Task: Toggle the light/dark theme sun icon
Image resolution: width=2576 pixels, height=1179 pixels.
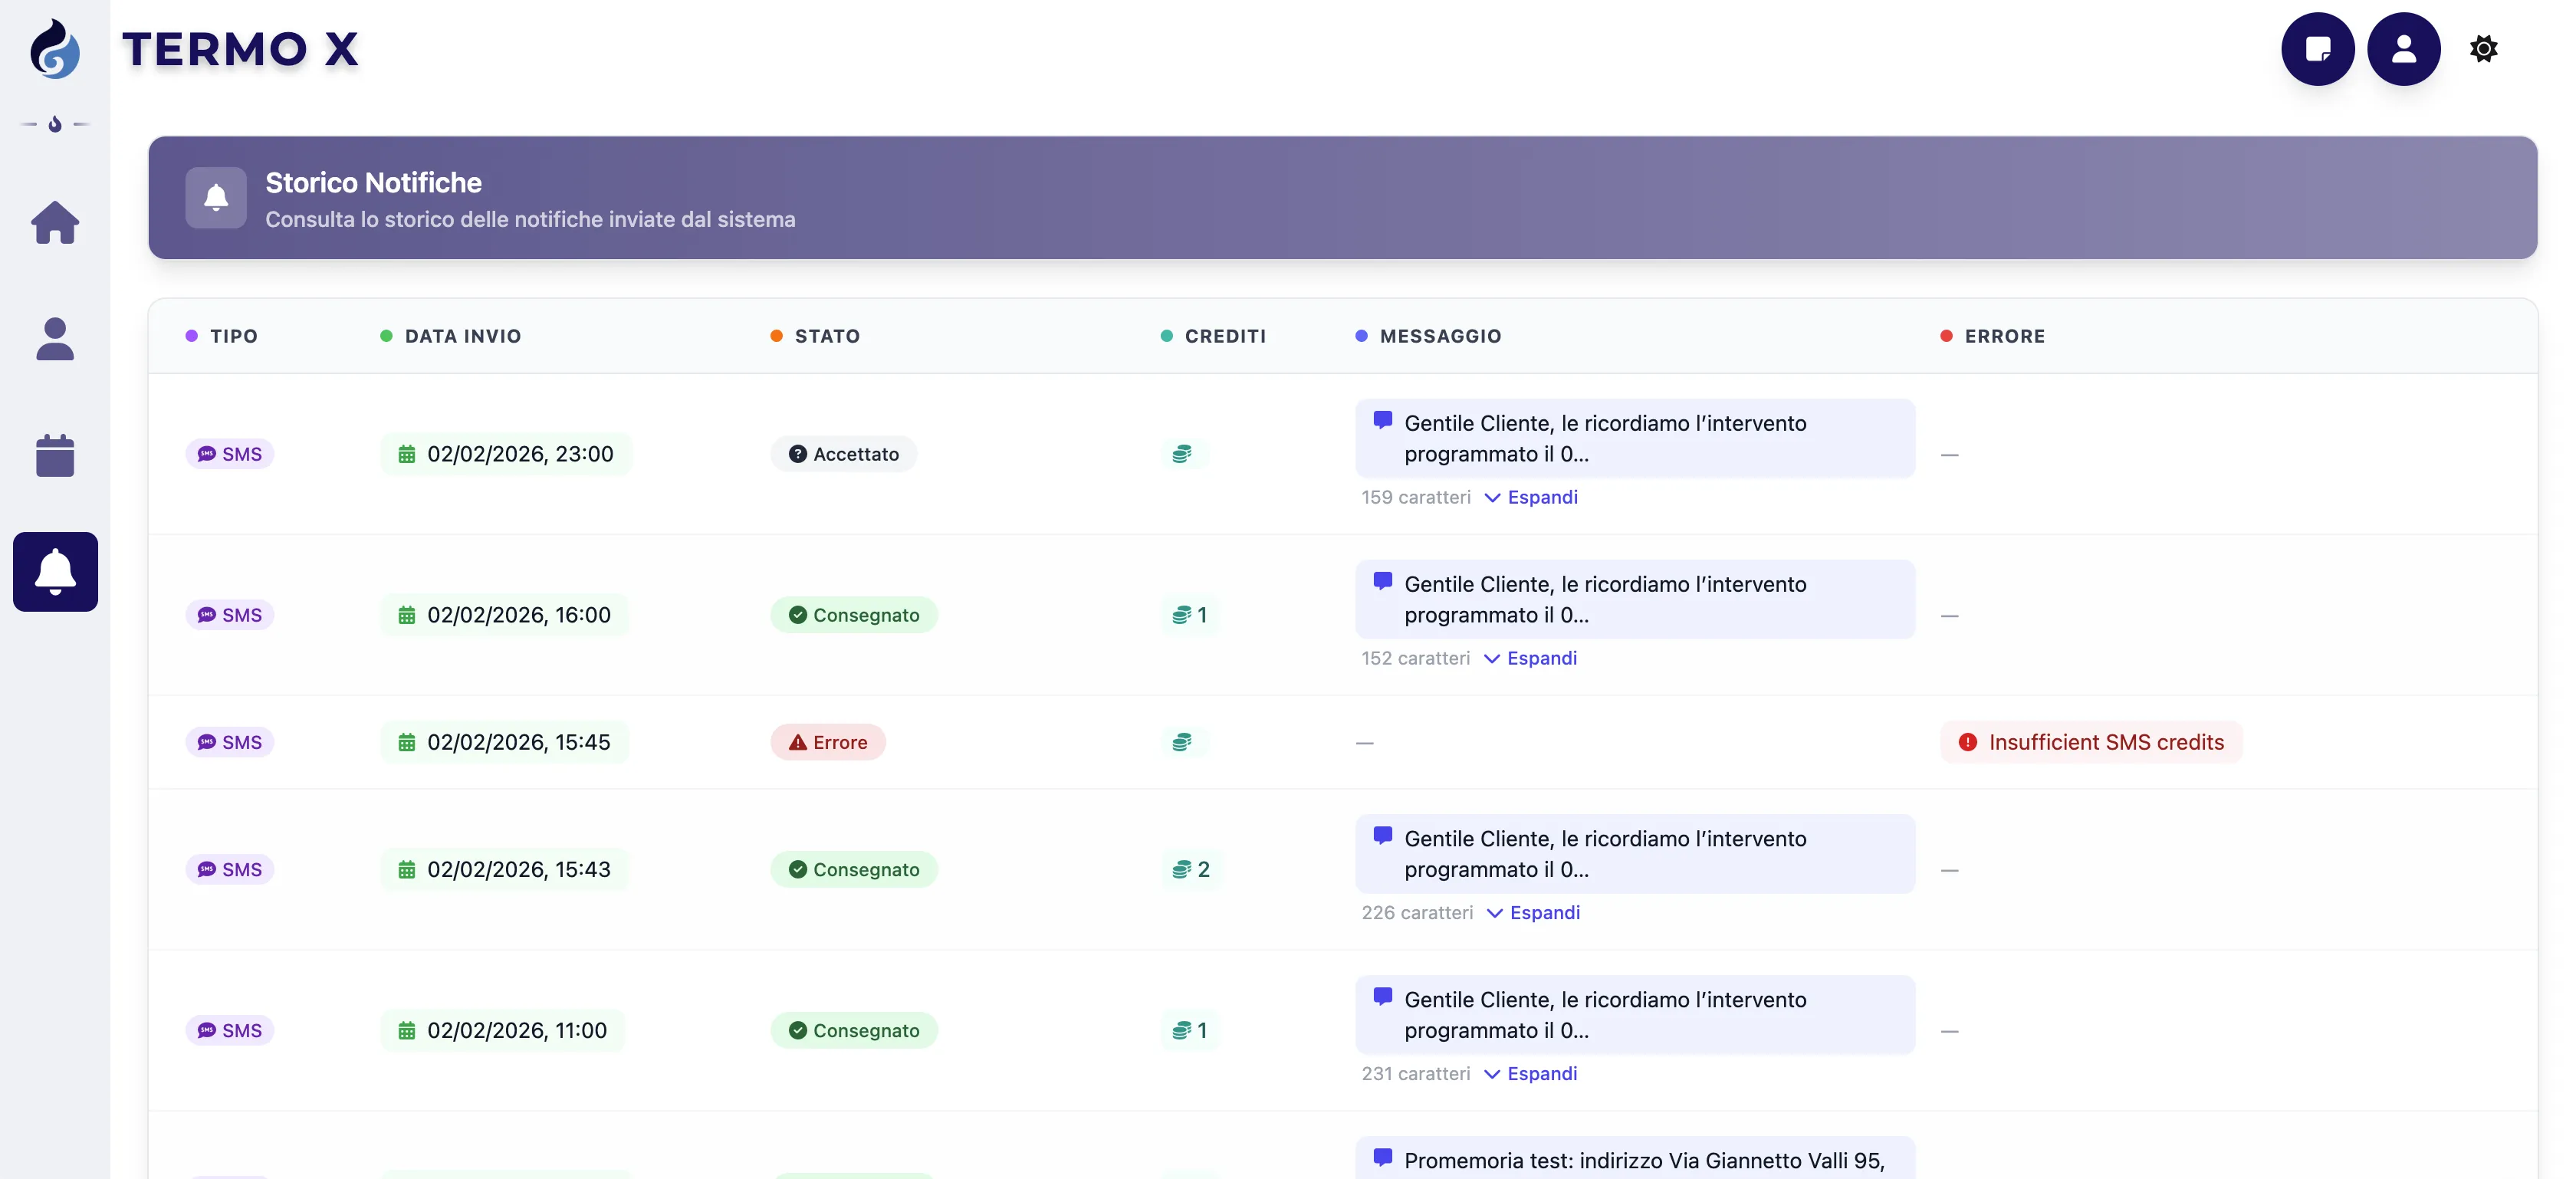Action: click(x=2484, y=49)
